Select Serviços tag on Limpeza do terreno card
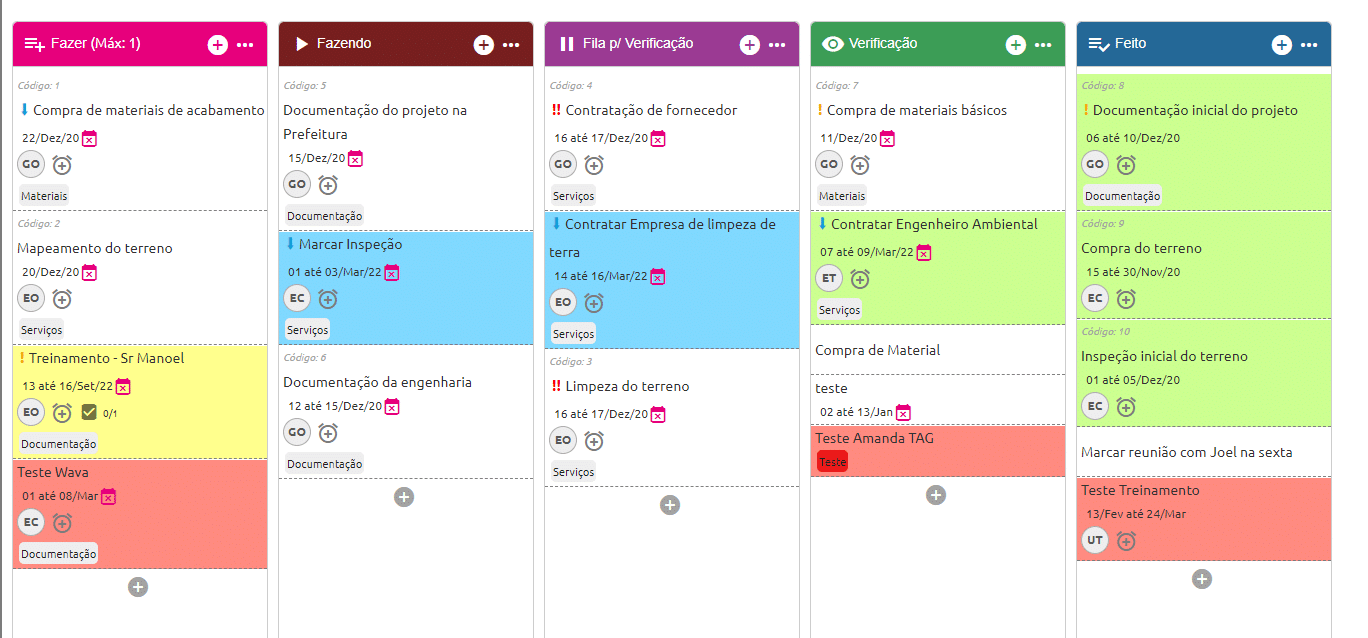Image resolution: width=1368 pixels, height=638 pixels. tap(573, 472)
